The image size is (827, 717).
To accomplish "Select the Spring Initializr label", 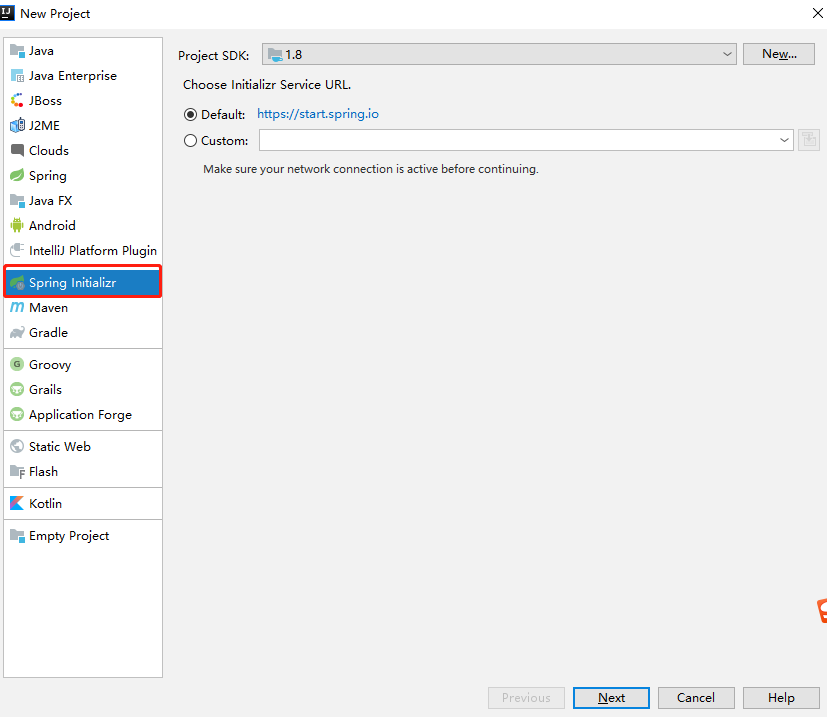I will (72, 283).
